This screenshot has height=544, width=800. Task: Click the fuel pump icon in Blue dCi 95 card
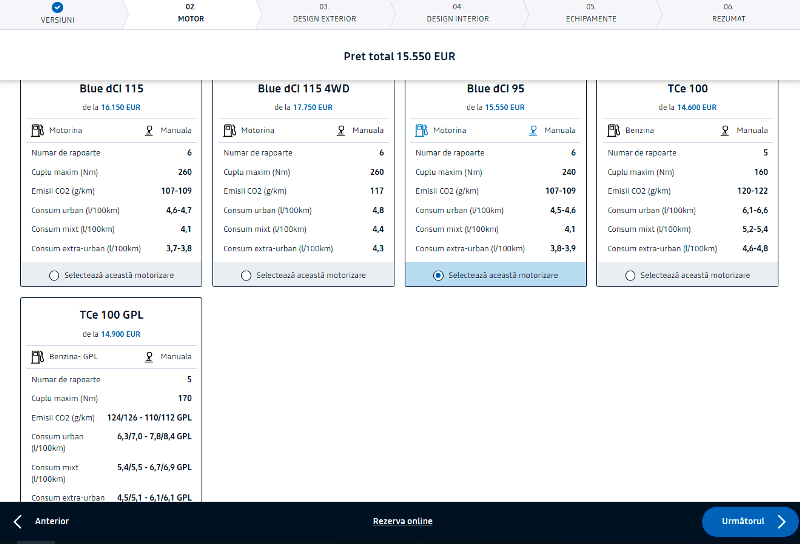click(x=421, y=130)
